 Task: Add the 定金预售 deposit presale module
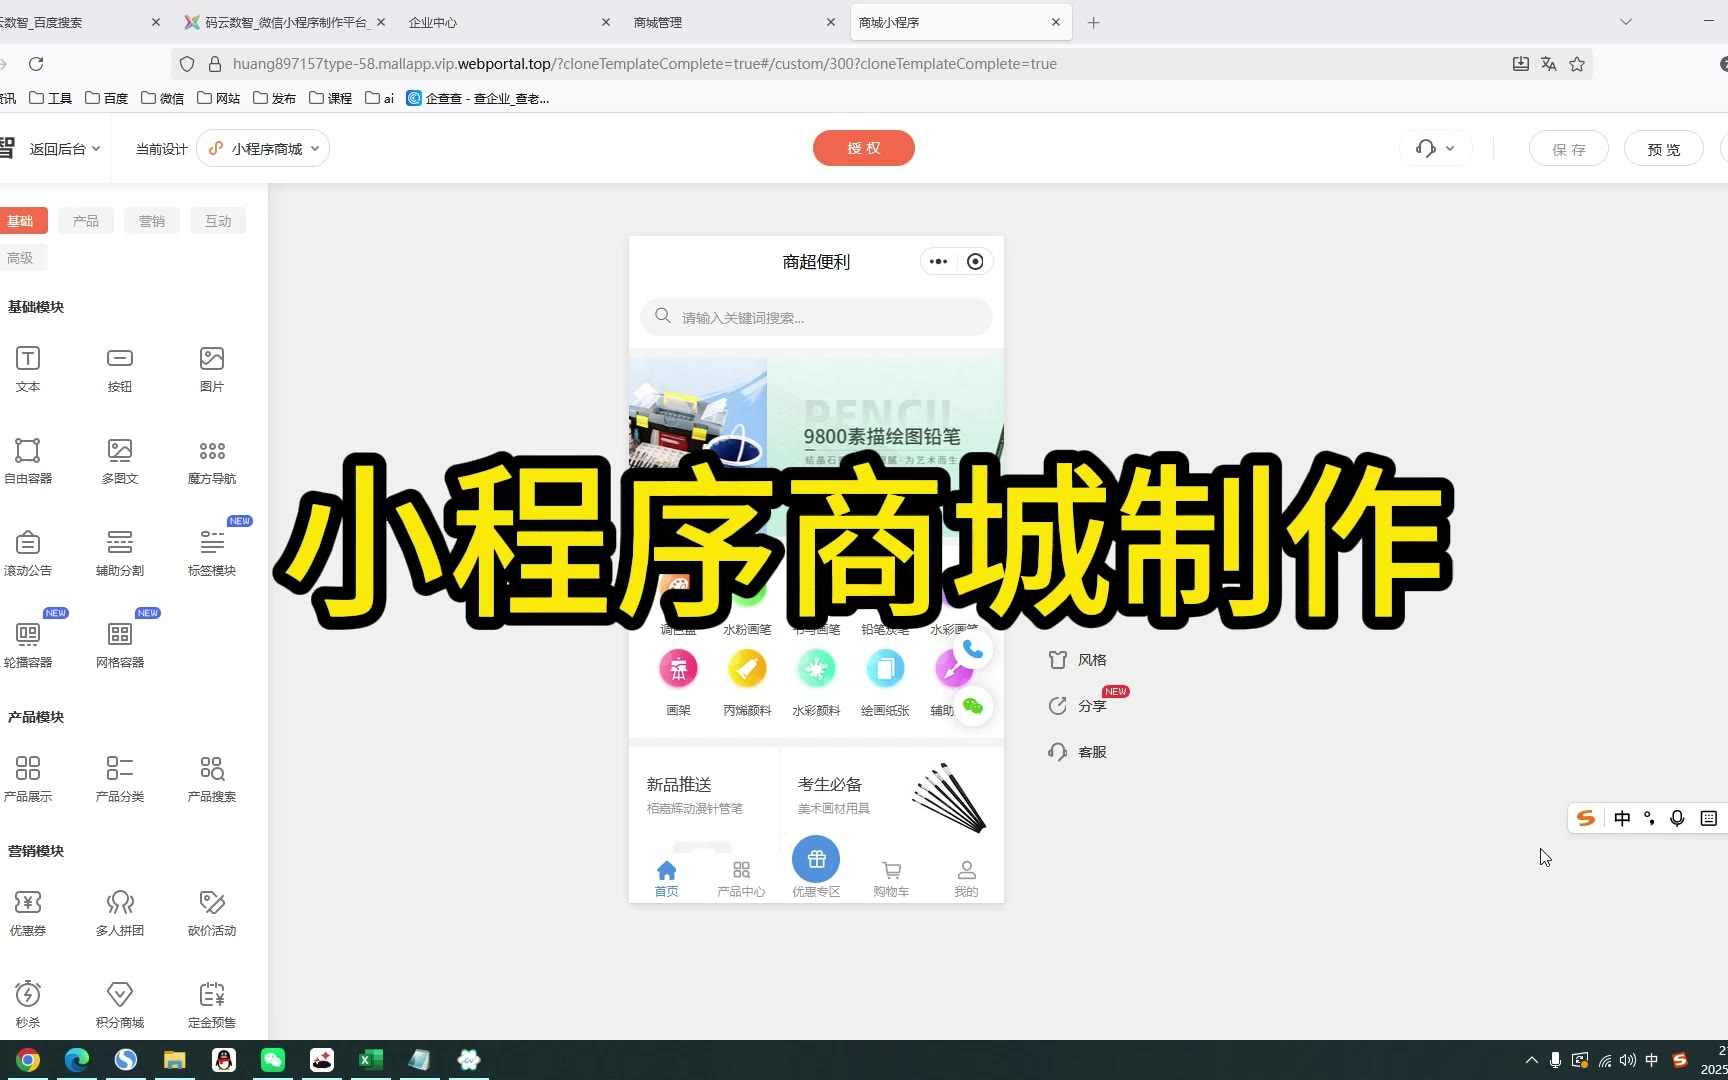(x=212, y=1005)
